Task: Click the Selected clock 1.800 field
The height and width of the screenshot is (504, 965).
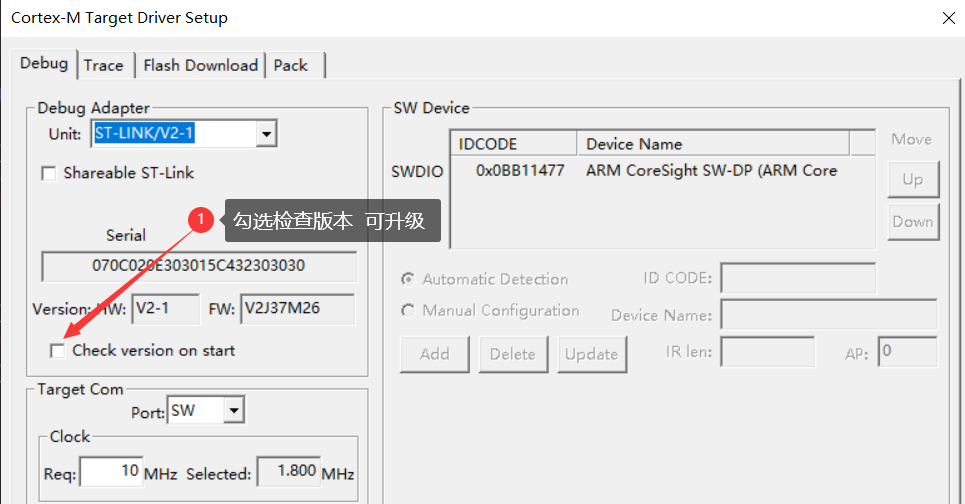Action: [288, 471]
